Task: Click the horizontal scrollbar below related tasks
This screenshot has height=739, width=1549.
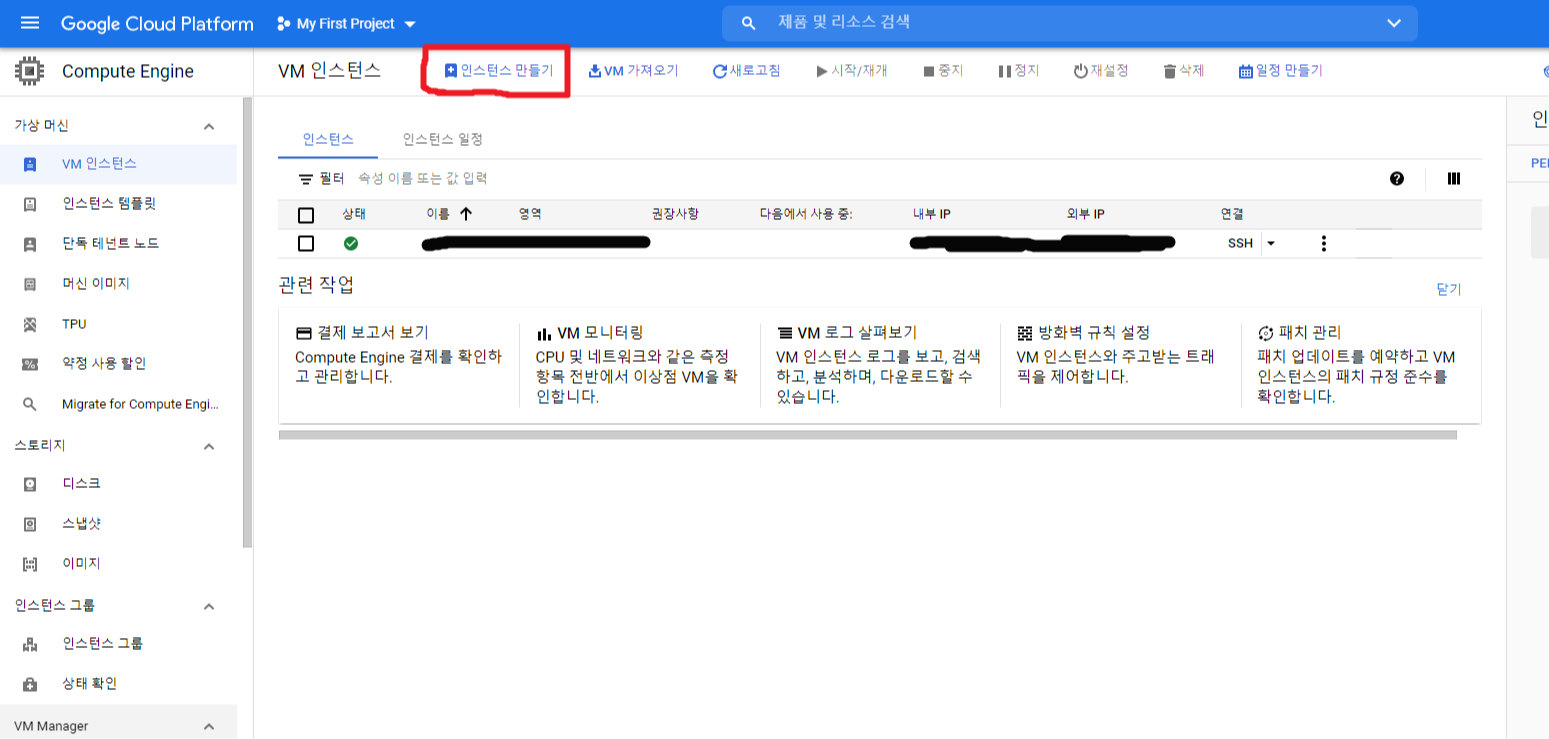Action: click(x=867, y=435)
